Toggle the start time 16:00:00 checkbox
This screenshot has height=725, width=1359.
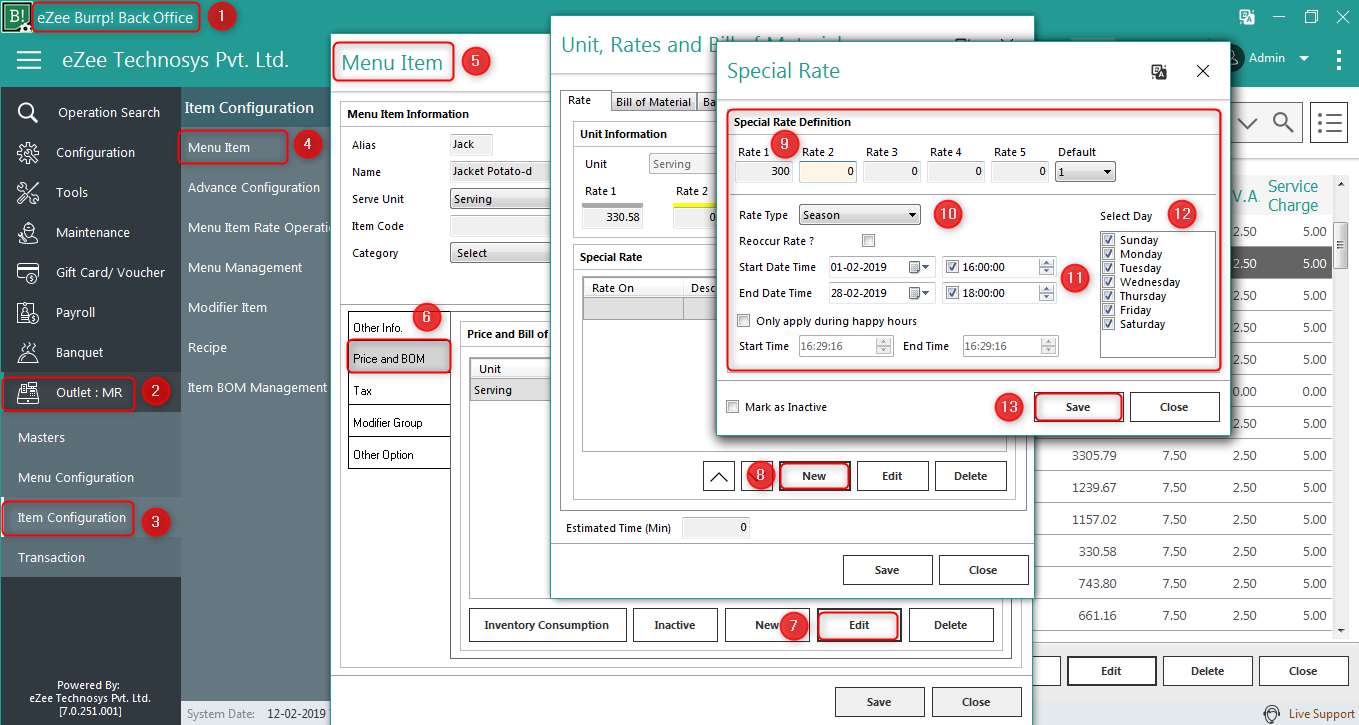952,267
